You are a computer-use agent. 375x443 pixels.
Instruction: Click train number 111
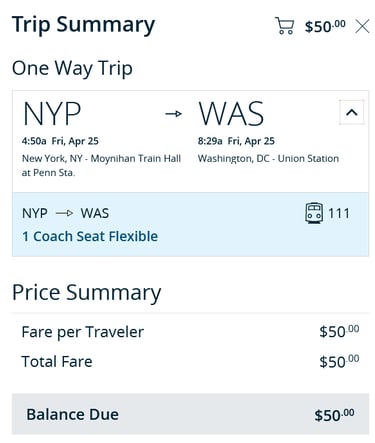(x=339, y=213)
